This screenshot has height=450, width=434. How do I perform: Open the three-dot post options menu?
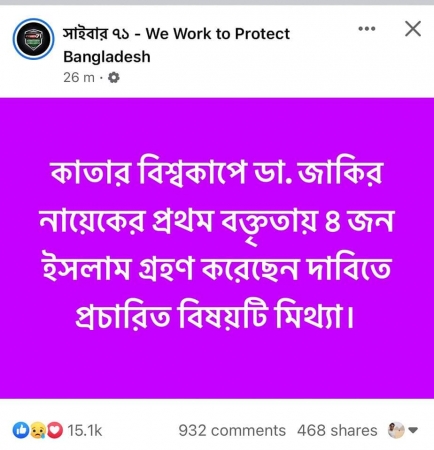pos(367,29)
